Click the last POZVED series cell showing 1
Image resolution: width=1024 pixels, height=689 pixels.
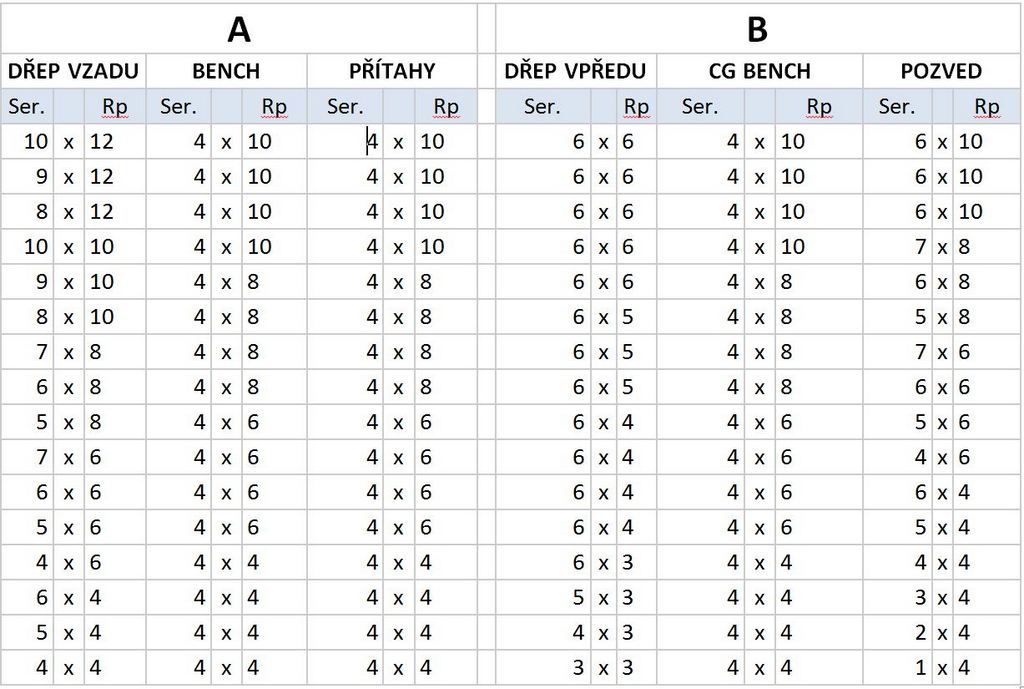point(897,667)
